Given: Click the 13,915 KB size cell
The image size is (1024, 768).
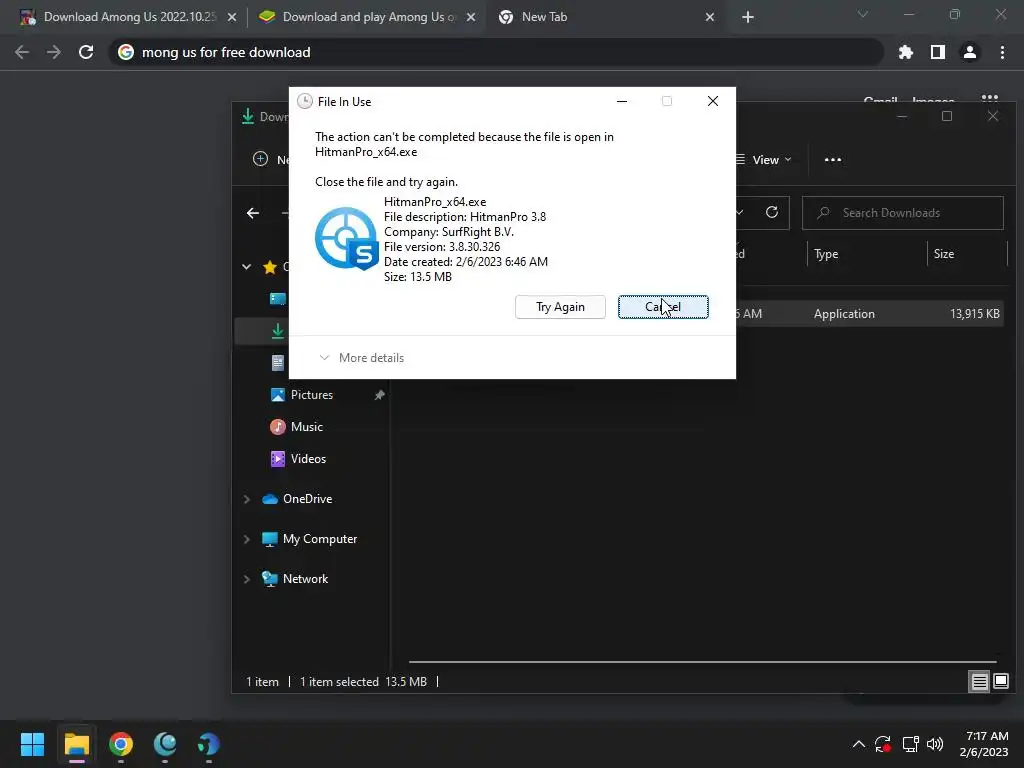Looking at the screenshot, I should click(x=974, y=314).
